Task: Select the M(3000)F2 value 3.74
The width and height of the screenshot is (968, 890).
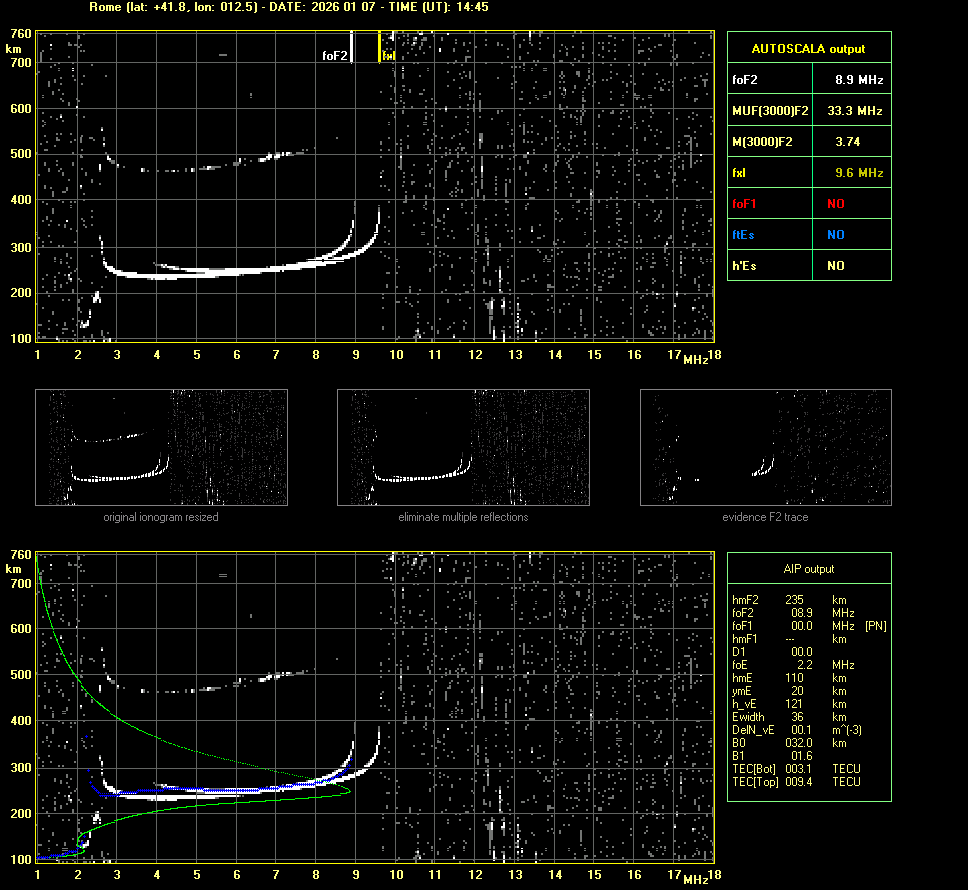Action: click(x=848, y=142)
